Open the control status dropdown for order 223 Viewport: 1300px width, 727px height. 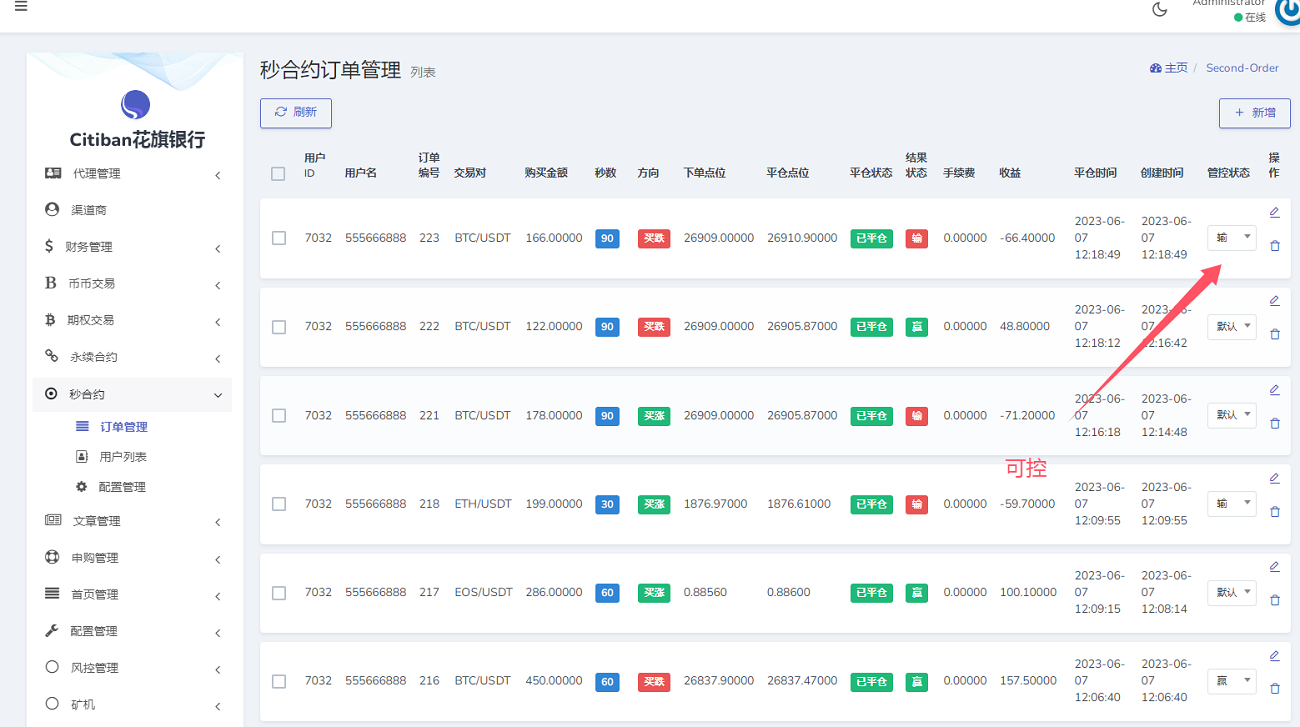click(x=1231, y=238)
